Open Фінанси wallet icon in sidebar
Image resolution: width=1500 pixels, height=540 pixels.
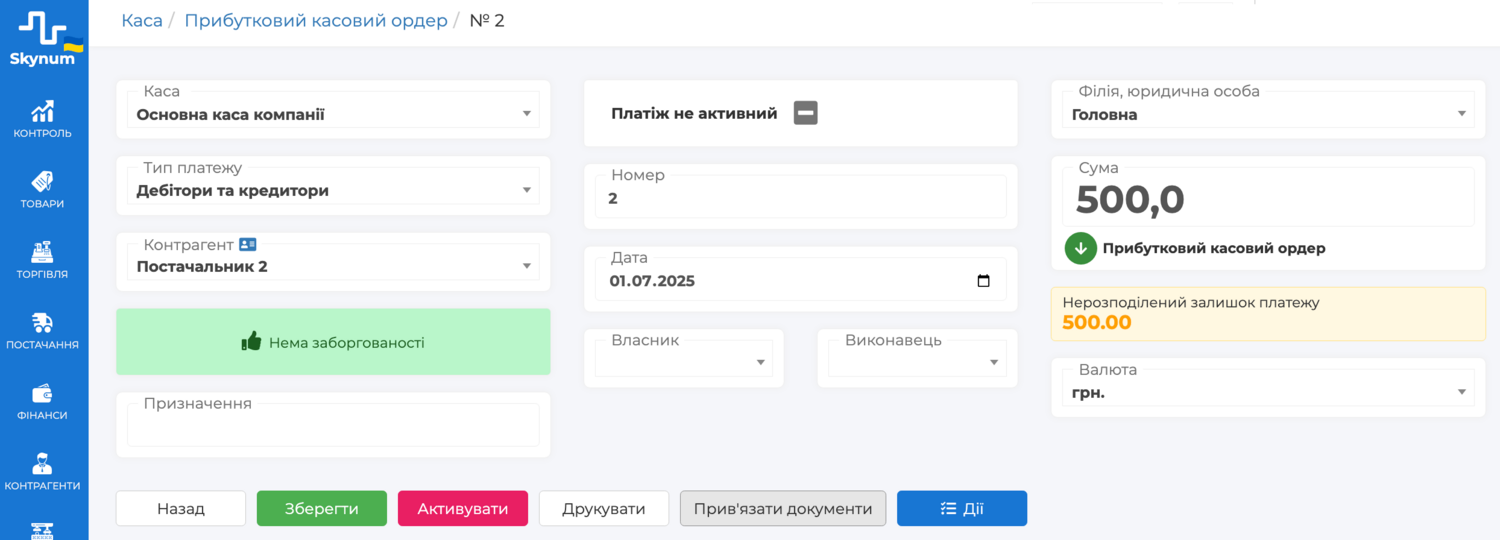pos(43,393)
